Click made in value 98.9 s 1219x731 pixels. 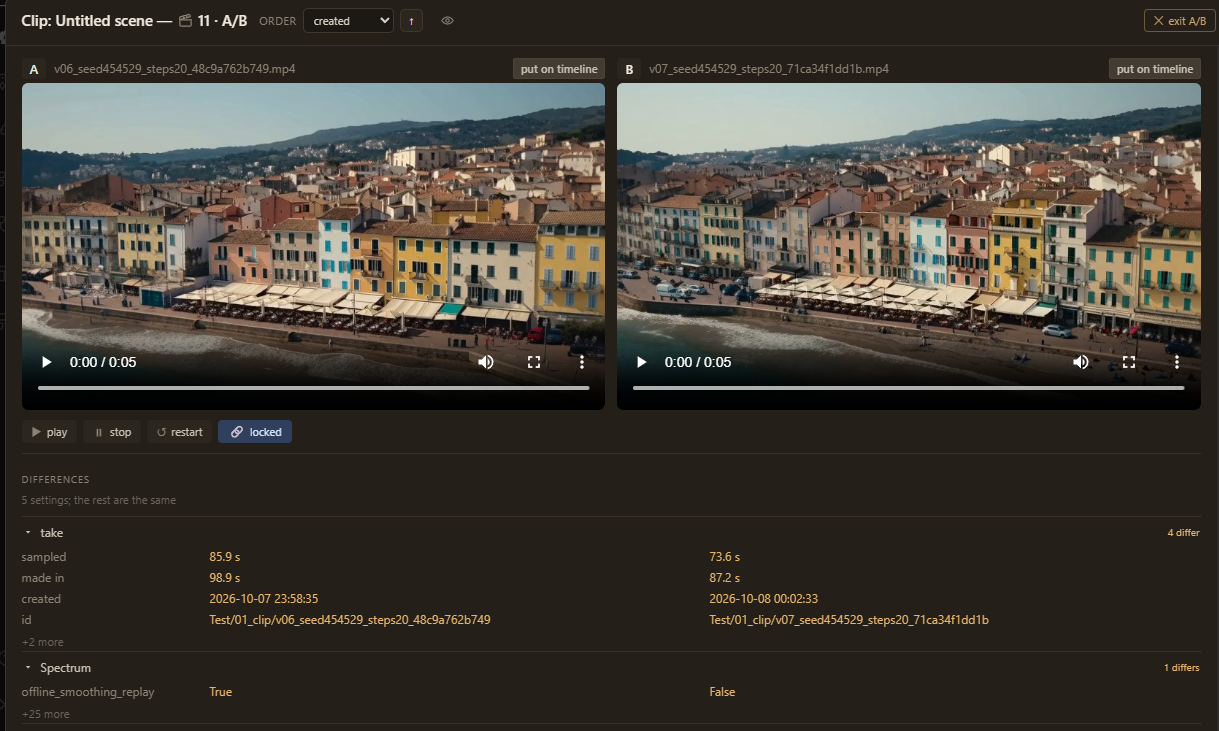pyautogui.click(x=224, y=578)
